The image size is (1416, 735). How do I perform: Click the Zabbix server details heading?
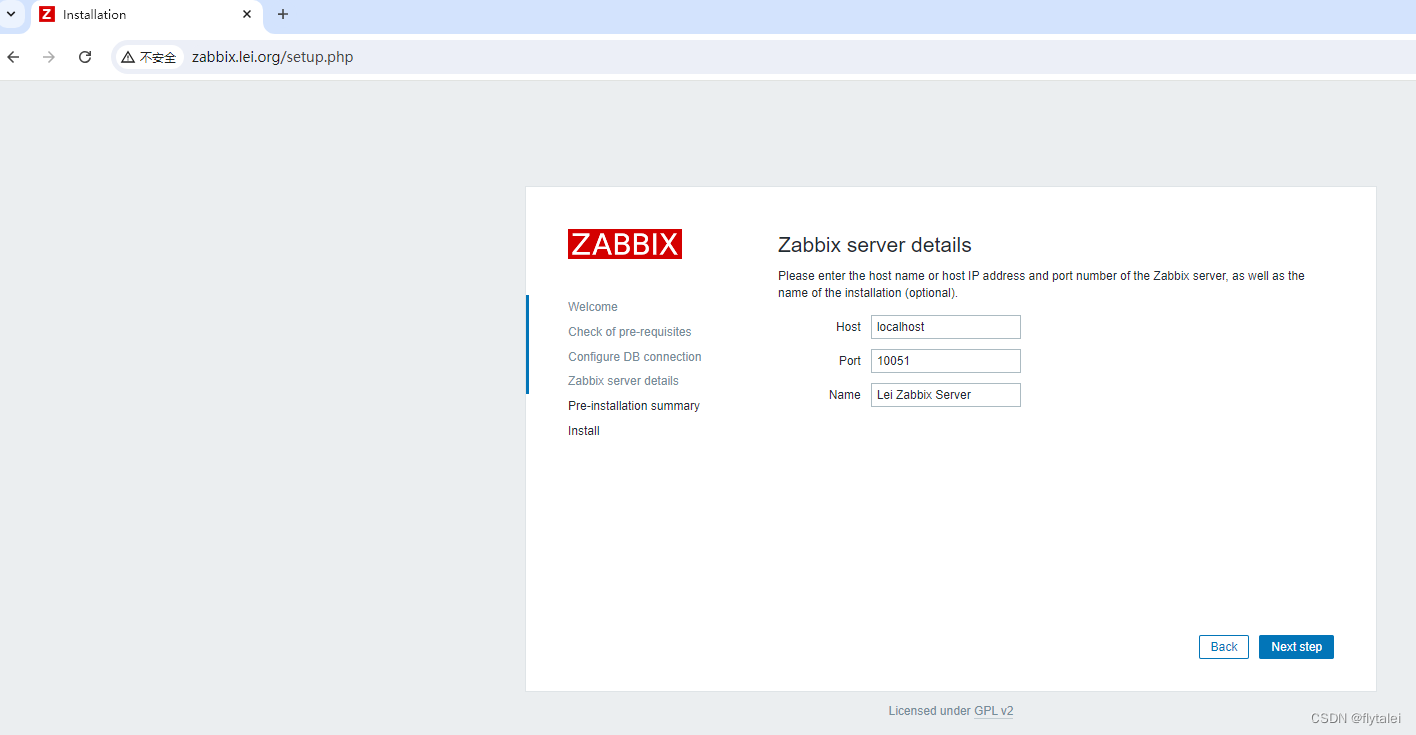[875, 245]
